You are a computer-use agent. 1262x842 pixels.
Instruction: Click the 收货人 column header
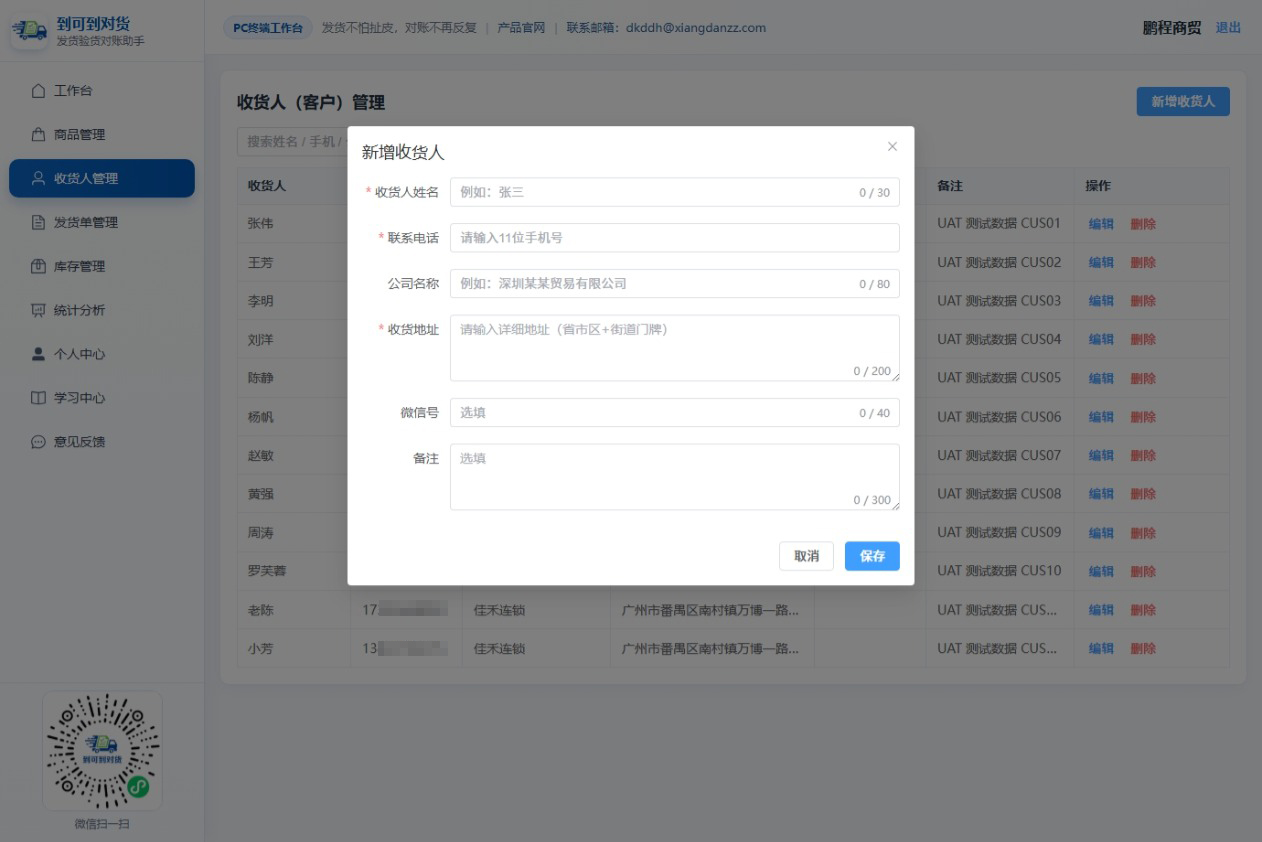click(x=267, y=186)
